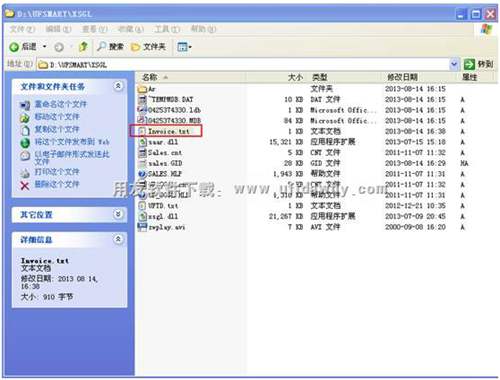Click the 移动这个文件 move link
The height and width of the screenshot is (380, 500).
pyautogui.click(x=57, y=117)
